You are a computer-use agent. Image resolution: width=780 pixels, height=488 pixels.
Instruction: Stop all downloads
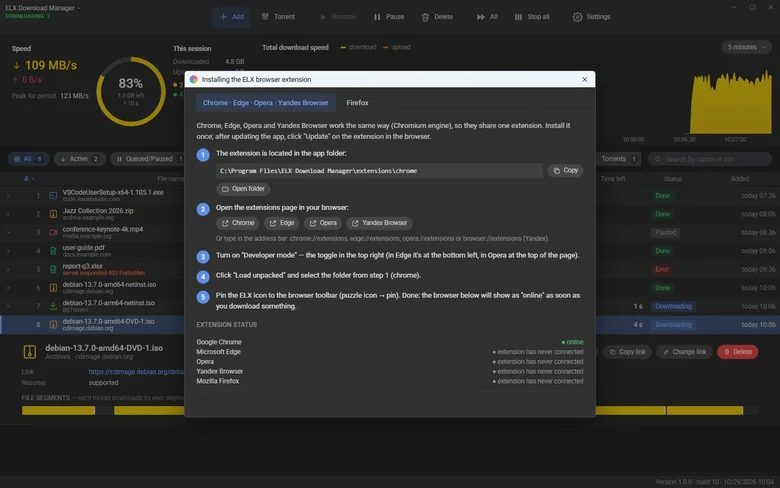click(532, 17)
